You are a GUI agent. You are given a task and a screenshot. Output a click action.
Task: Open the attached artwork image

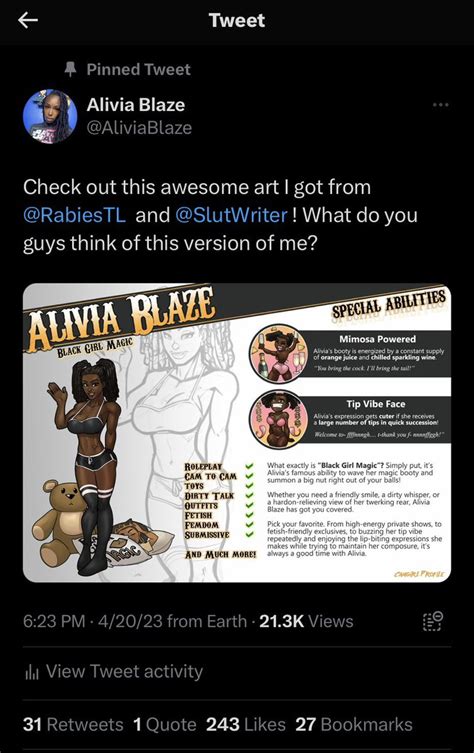237,433
